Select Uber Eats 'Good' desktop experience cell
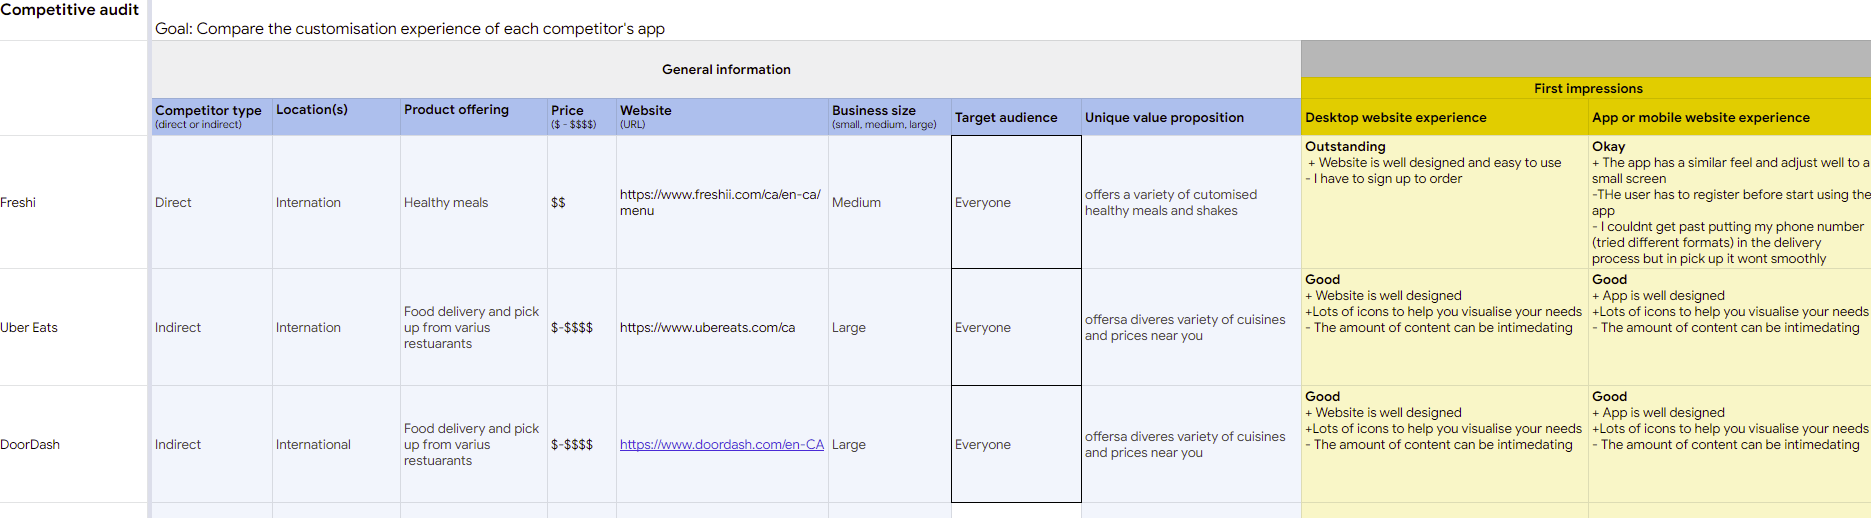The height and width of the screenshot is (518, 1871). pyautogui.click(x=1445, y=327)
